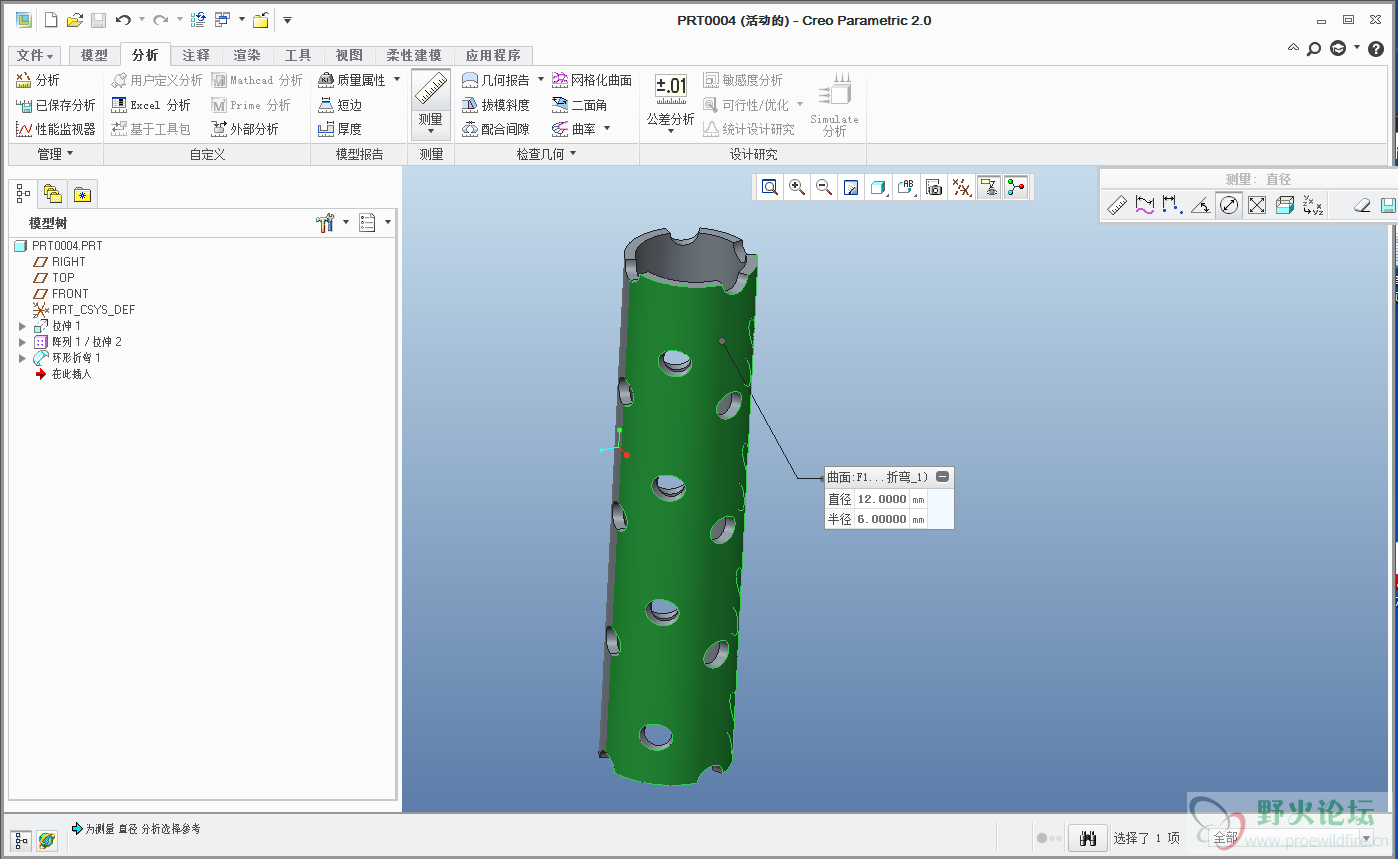Open the 渲染 ribbon tab
The image size is (1398, 859).
(247, 56)
